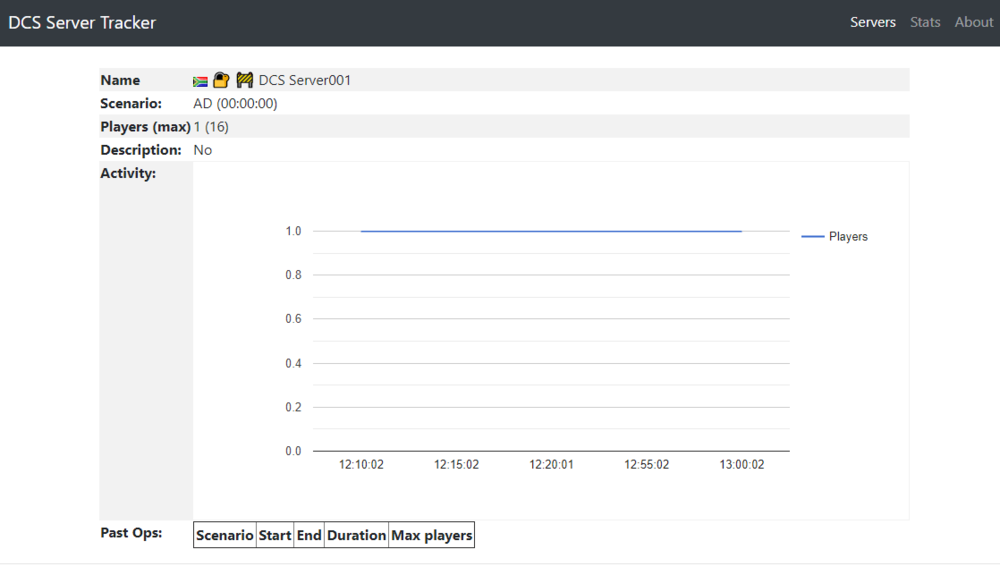Open the Servers nav item
Screen dimensions: 1000x575
point(873,22)
